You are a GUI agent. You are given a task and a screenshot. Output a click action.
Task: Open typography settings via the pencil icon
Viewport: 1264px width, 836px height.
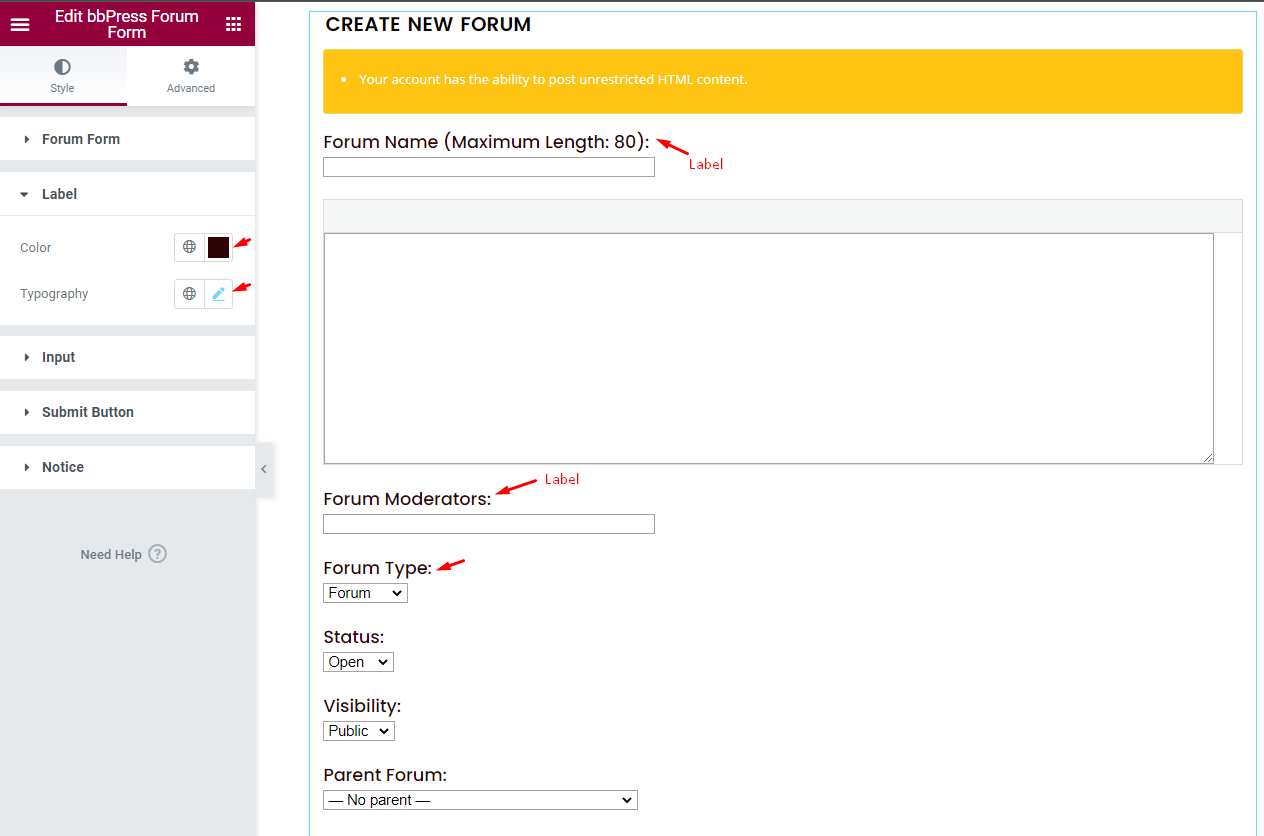(x=218, y=293)
